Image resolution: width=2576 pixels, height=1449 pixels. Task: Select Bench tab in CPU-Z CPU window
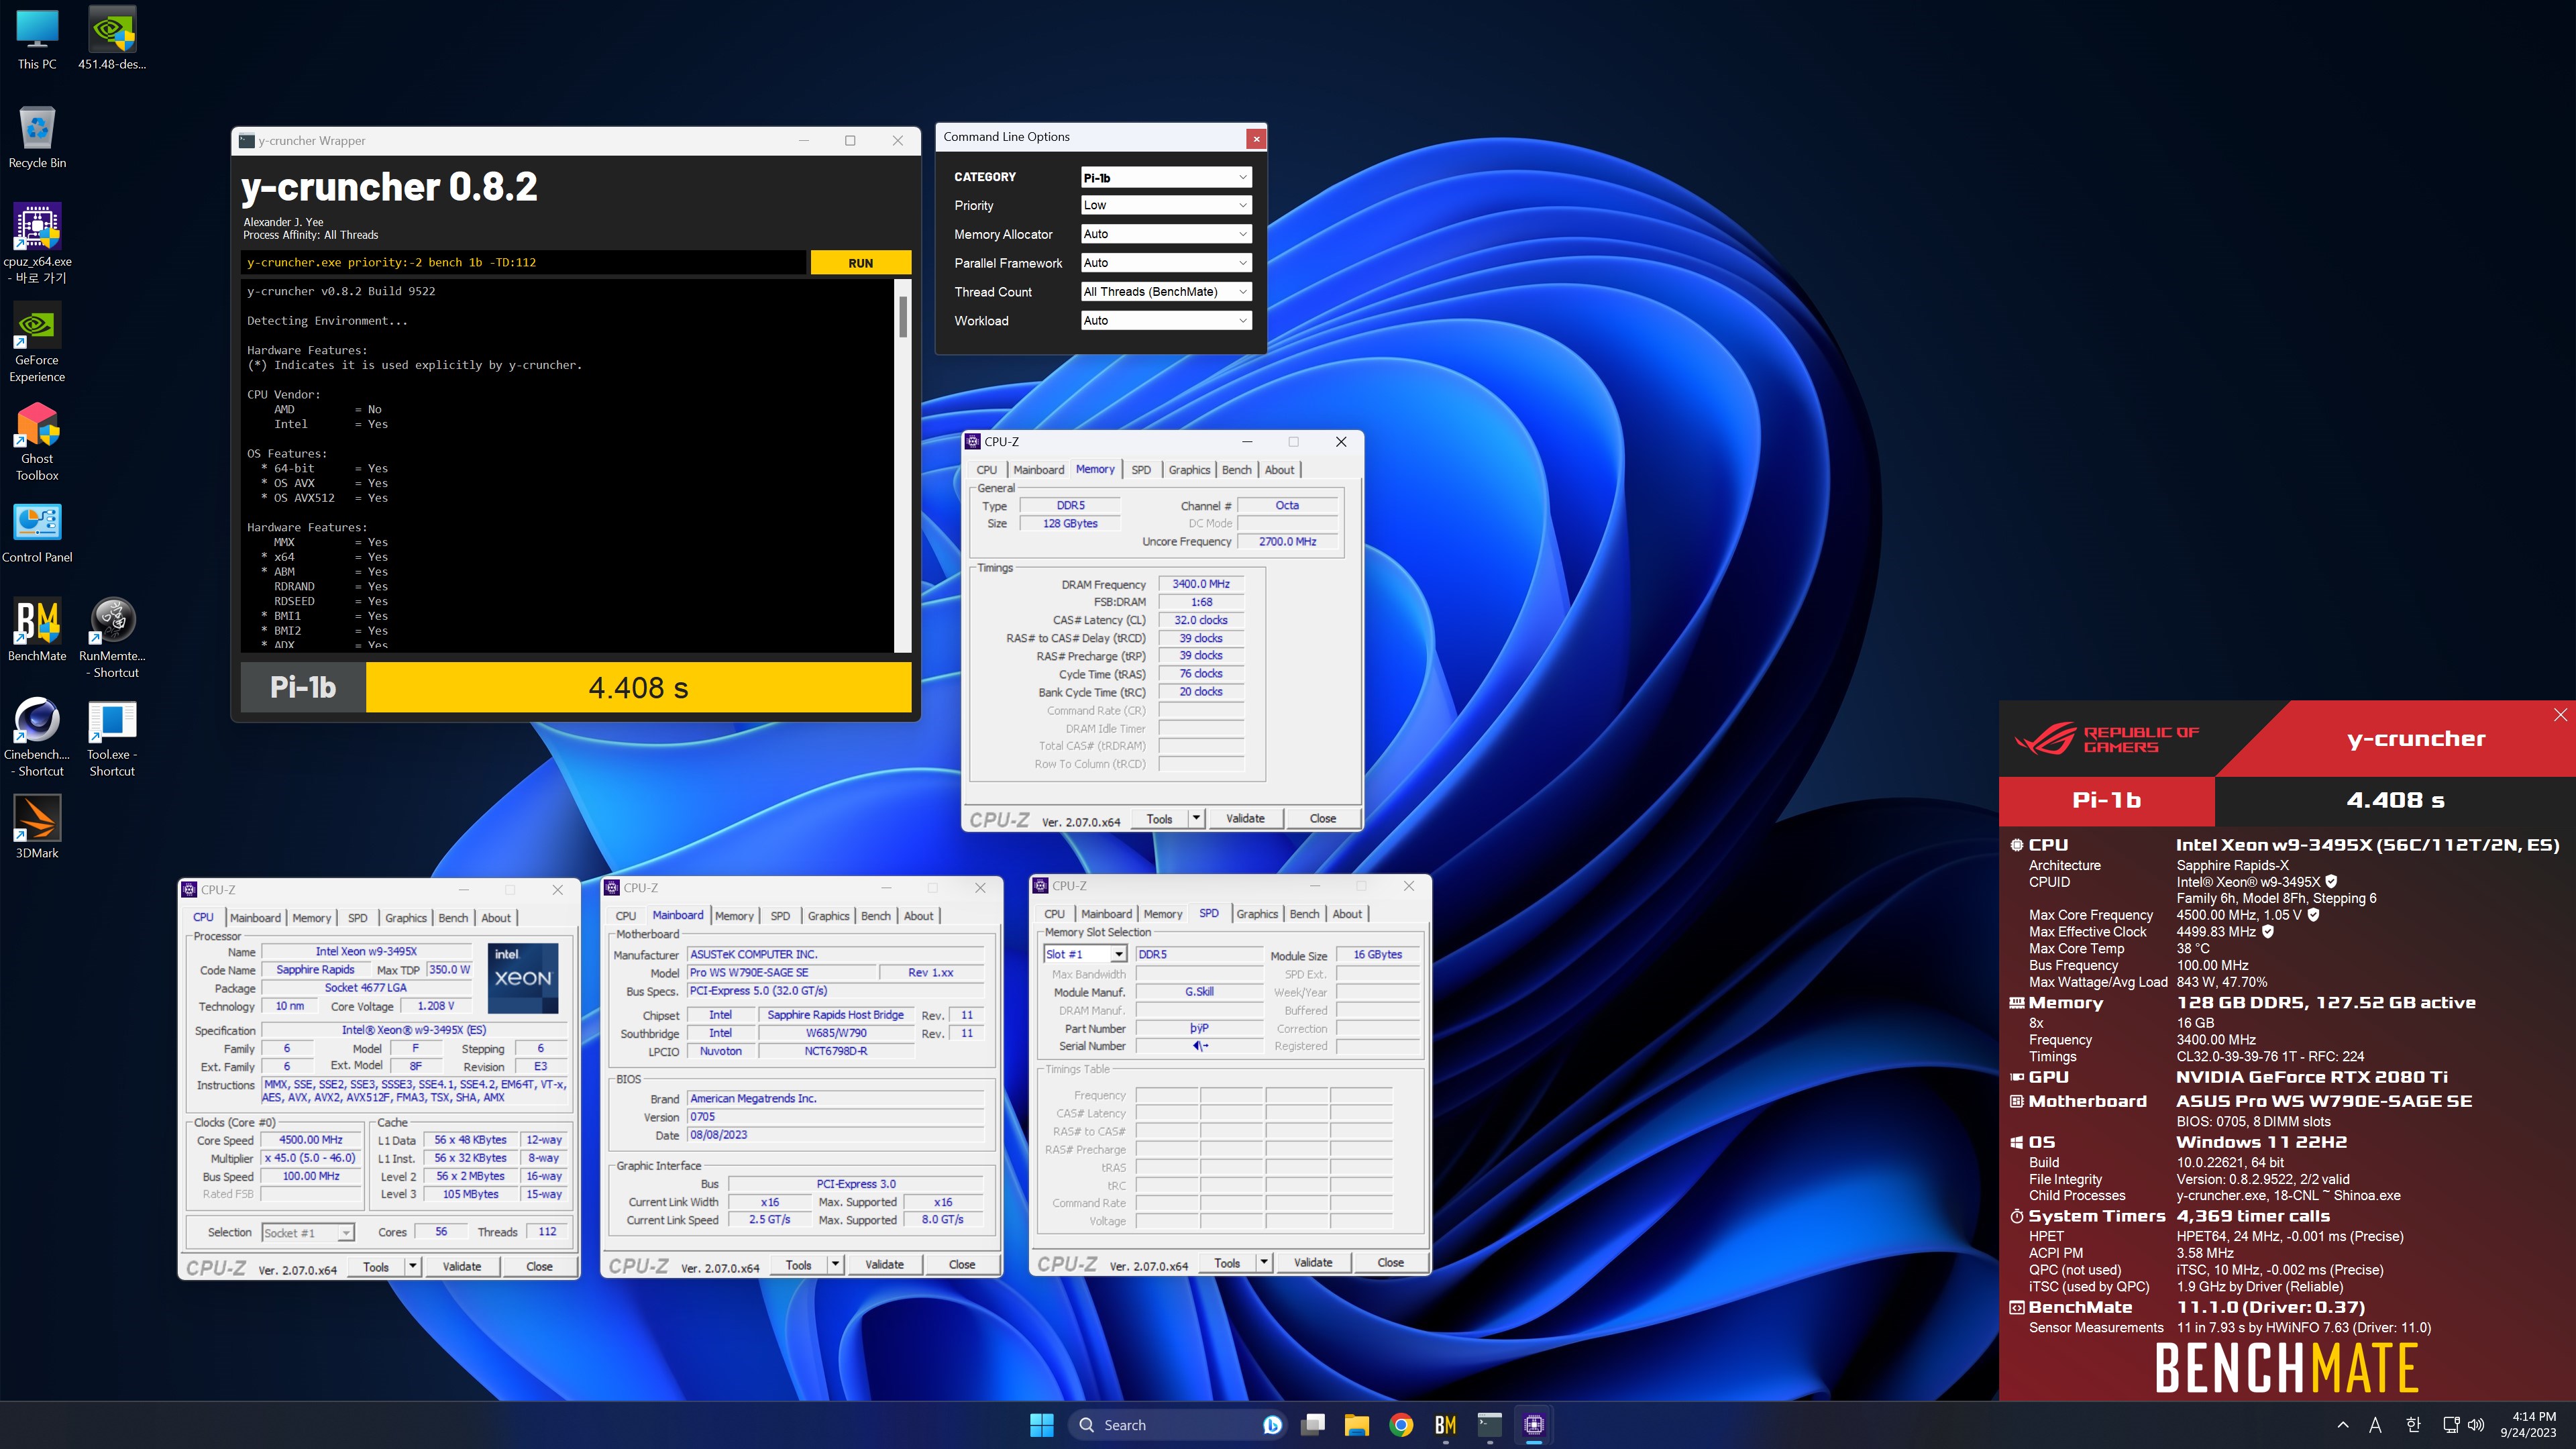453,918
